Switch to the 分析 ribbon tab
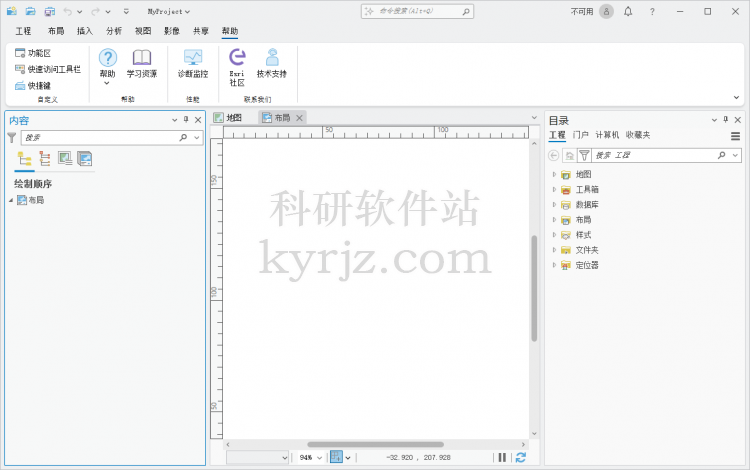 (x=114, y=31)
